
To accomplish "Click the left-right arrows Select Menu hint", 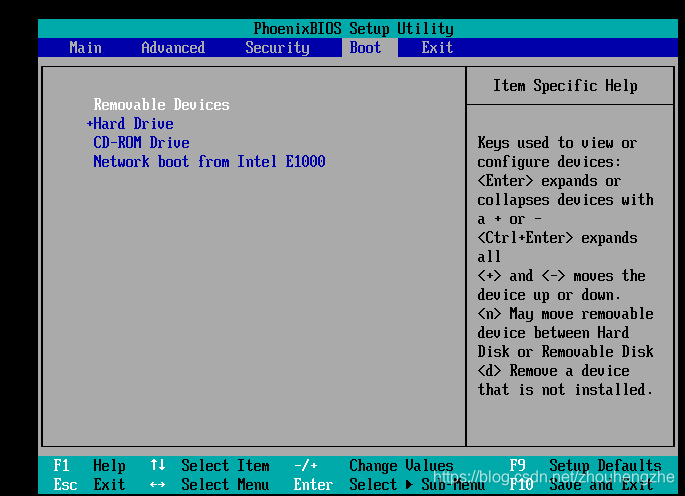I will pyautogui.click(x=210, y=484).
